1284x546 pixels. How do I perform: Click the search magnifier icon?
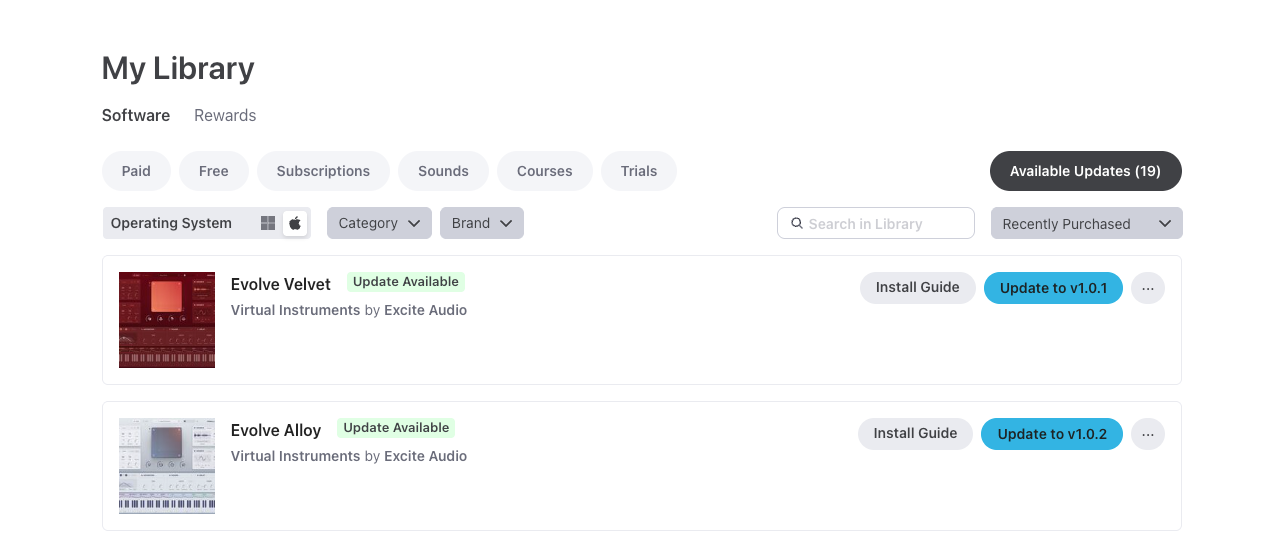(x=797, y=224)
